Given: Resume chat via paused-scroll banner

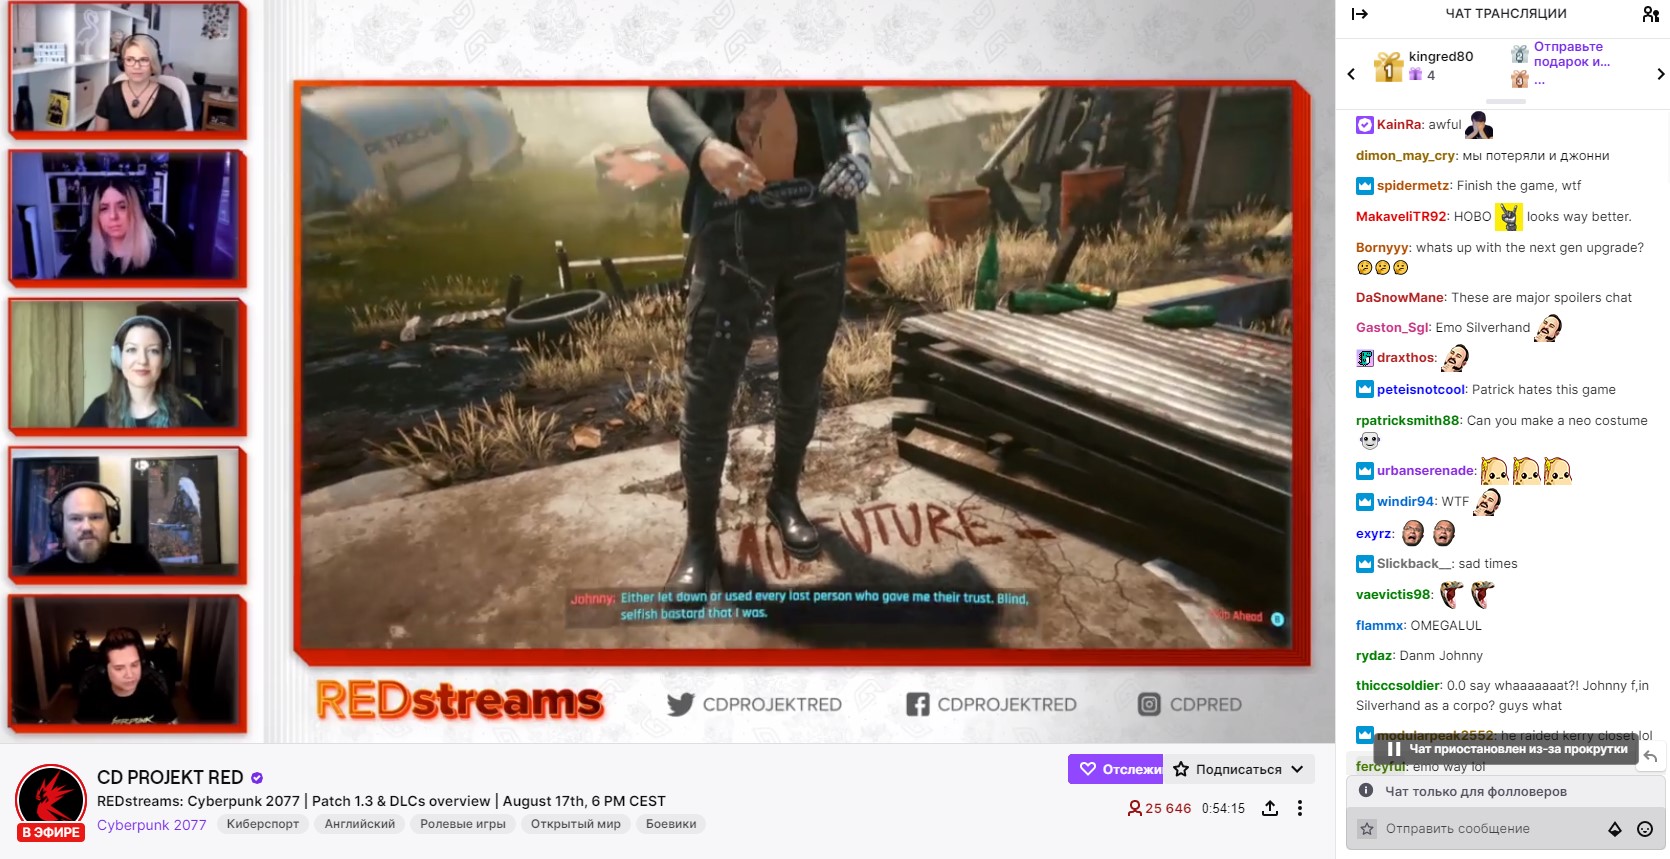Looking at the screenshot, I should pyautogui.click(x=1506, y=749).
